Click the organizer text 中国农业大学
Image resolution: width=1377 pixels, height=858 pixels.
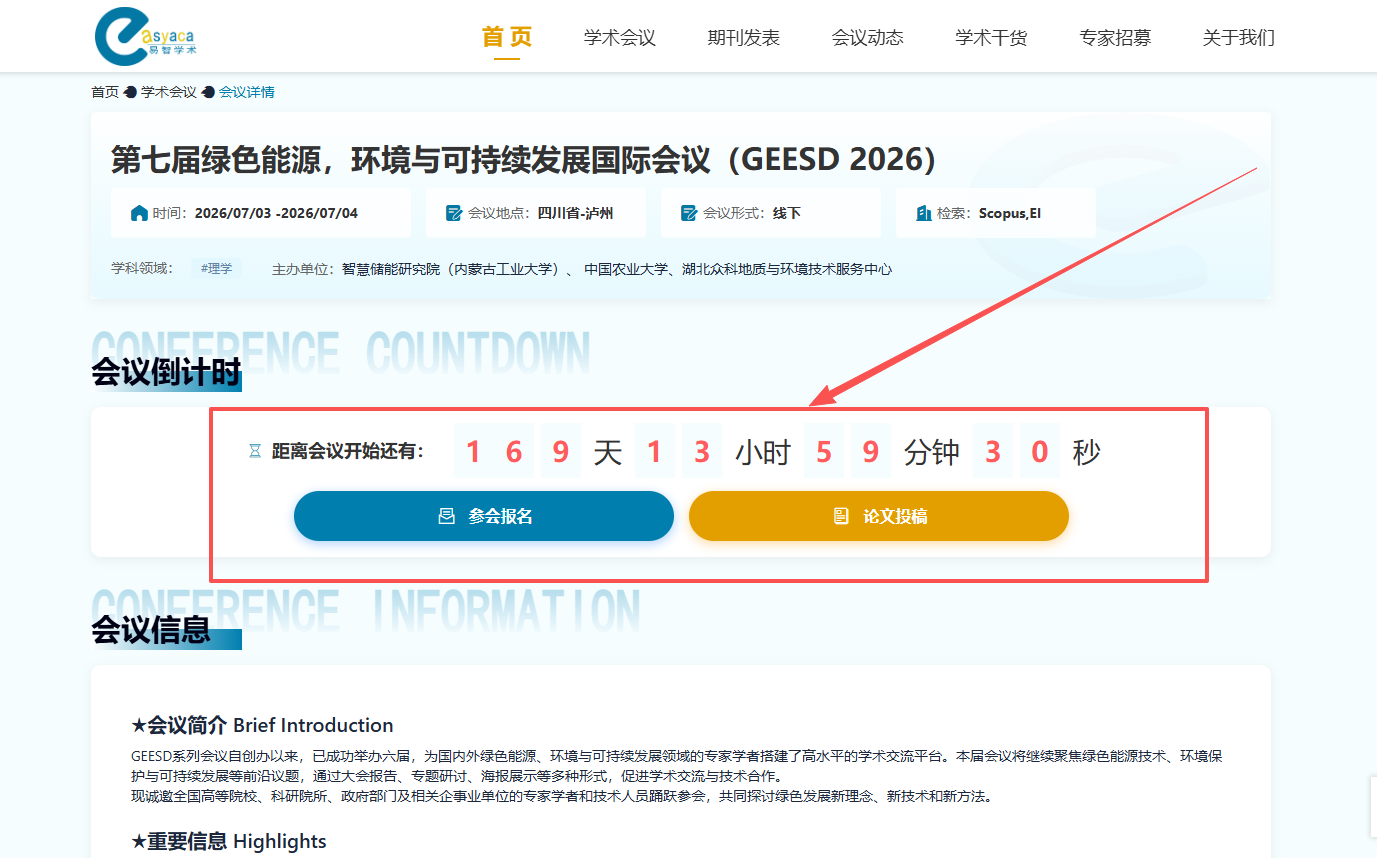click(626, 269)
